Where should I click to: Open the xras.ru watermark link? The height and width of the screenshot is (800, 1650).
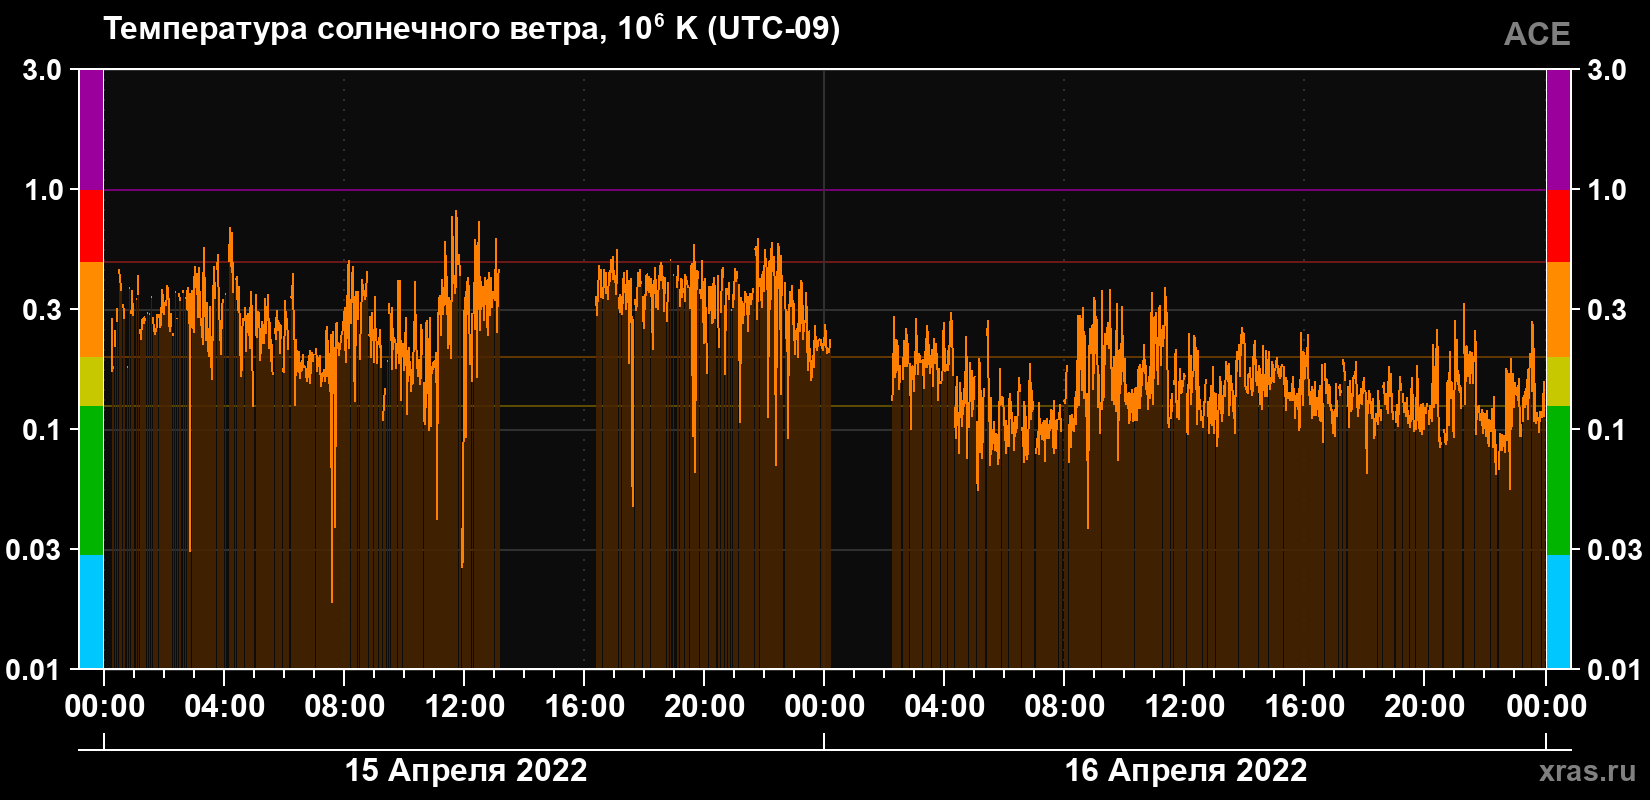pyautogui.click(x=1588, y=771)
